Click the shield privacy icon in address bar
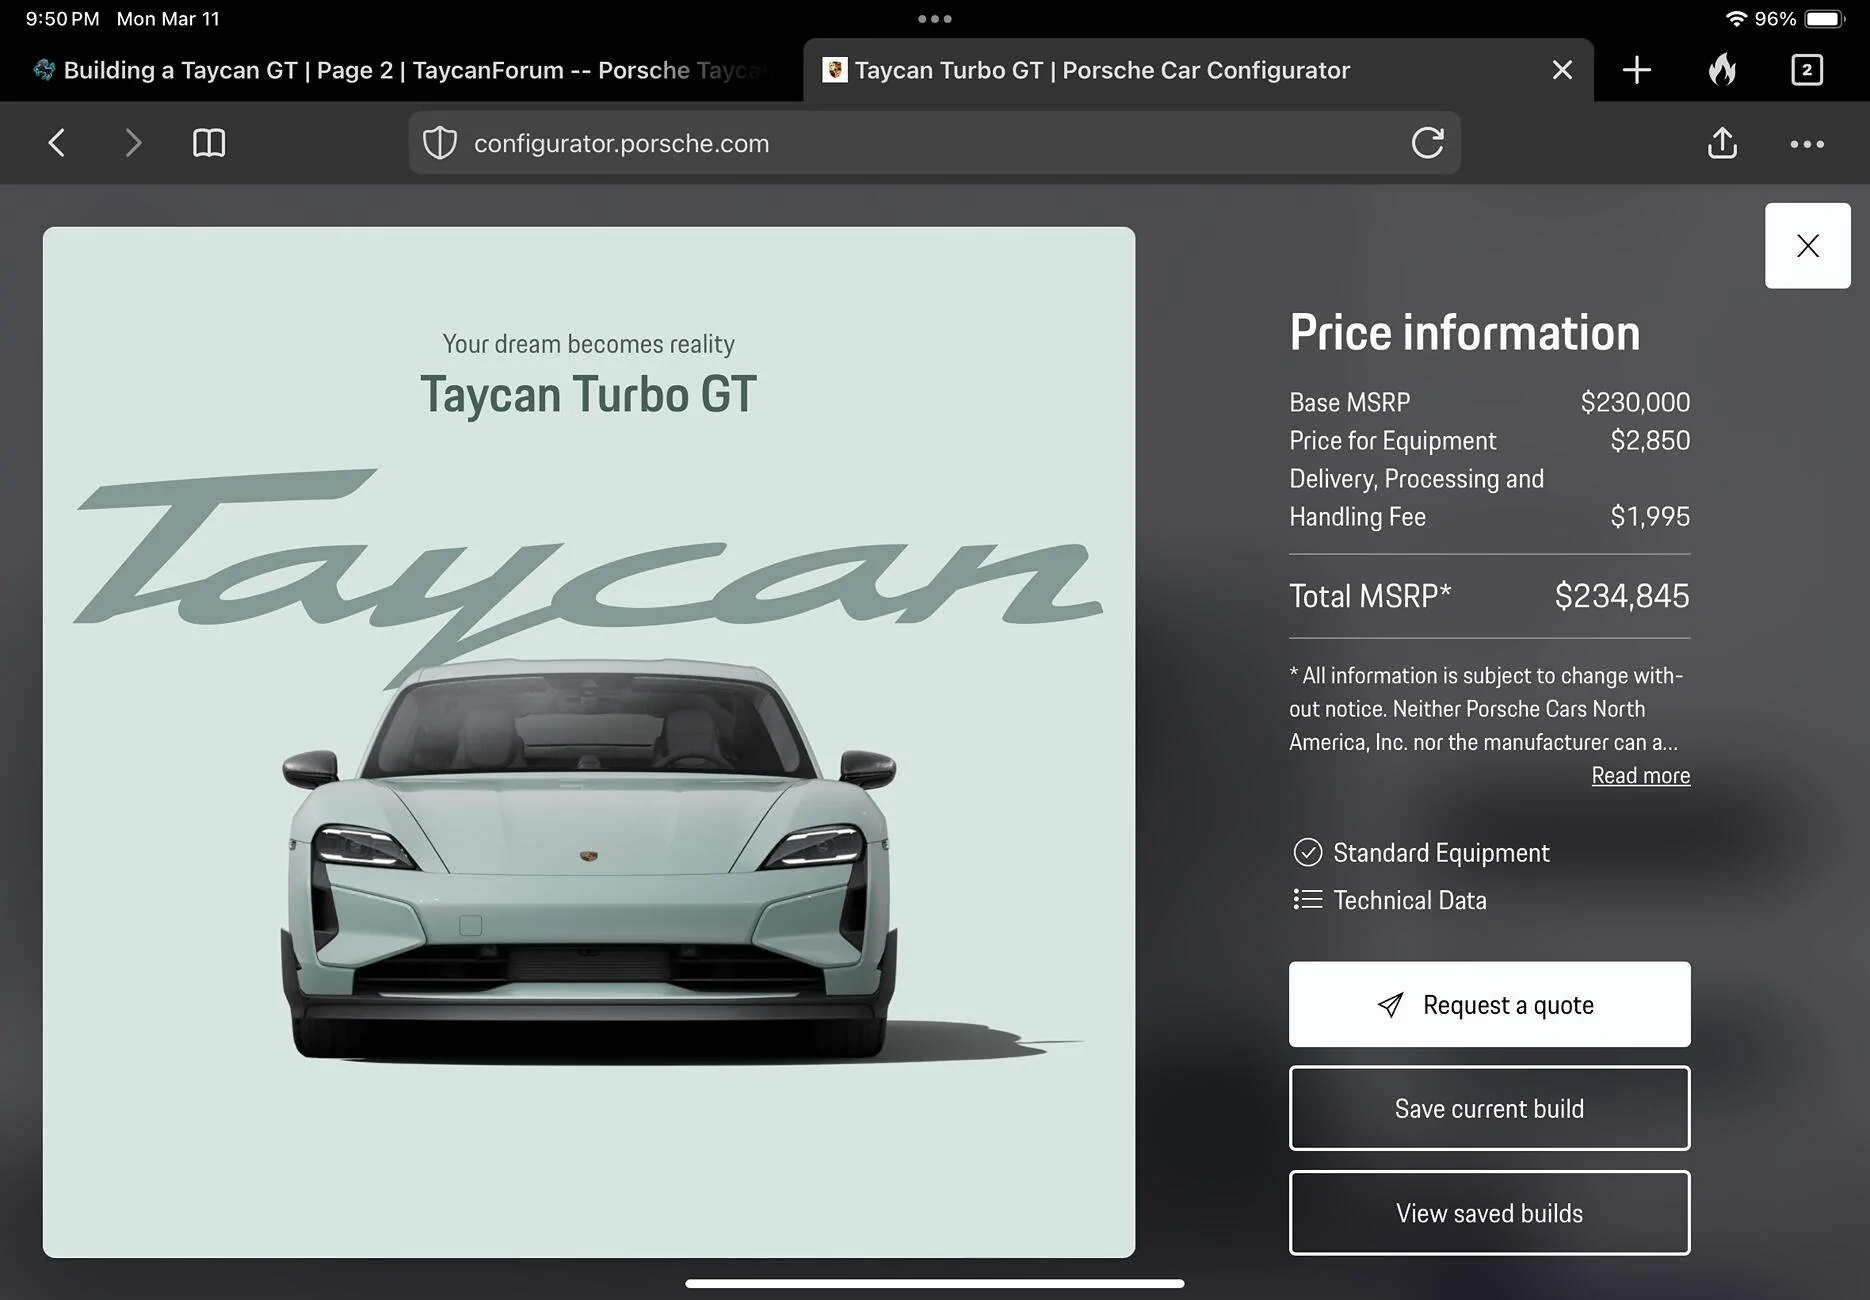This screenshot has width=1870, height=1300. click(440, 143)
